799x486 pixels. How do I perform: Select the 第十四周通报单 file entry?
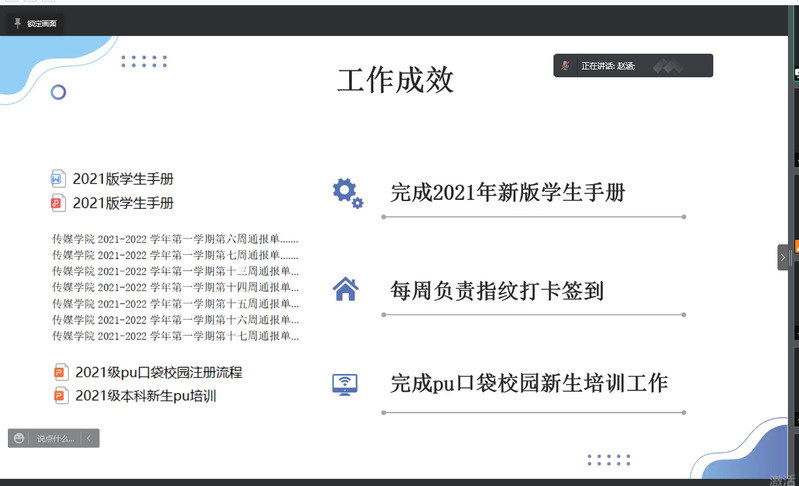(175, 288)
